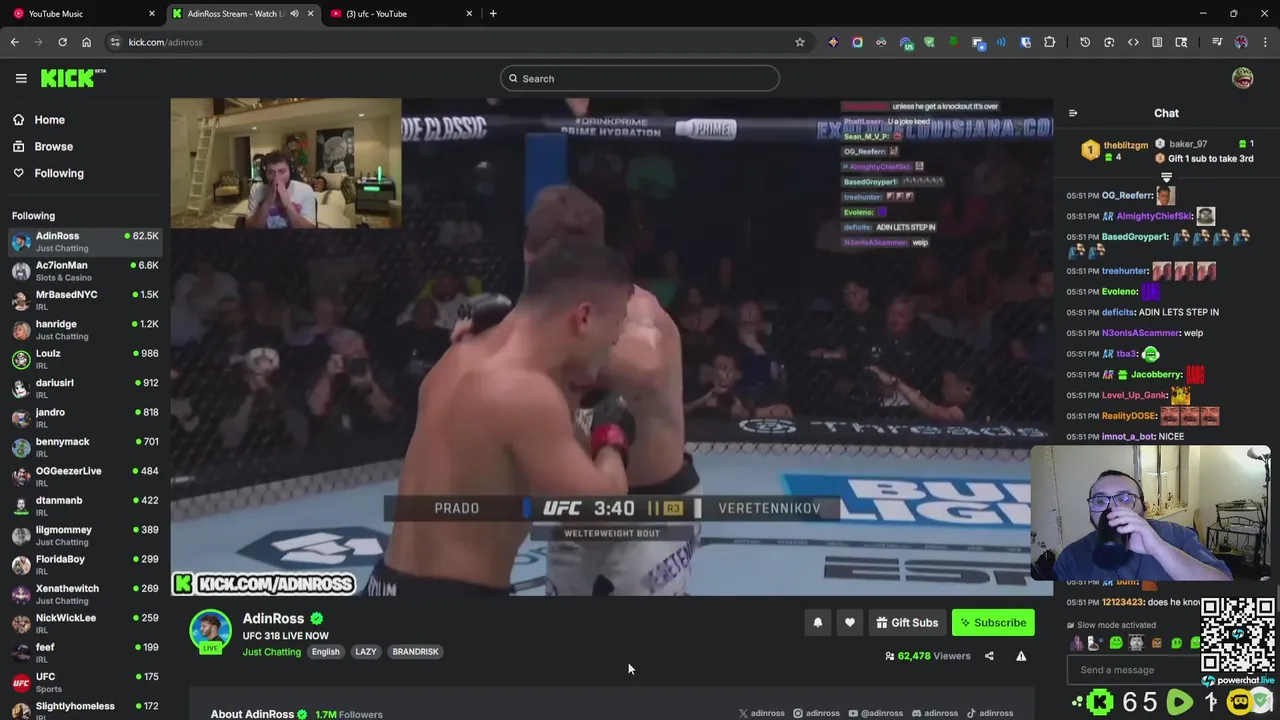Viewport: 1280px width, 720px height.
Task: Click the browser home button
Action: 86,42
